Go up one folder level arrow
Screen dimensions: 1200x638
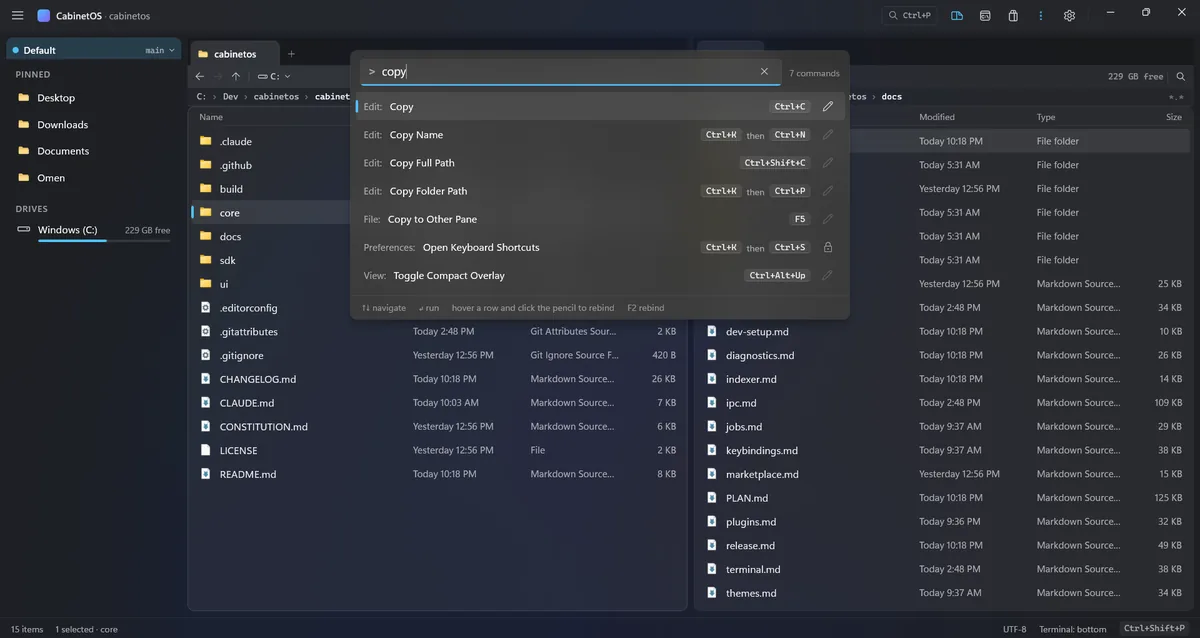coord(236,76)
